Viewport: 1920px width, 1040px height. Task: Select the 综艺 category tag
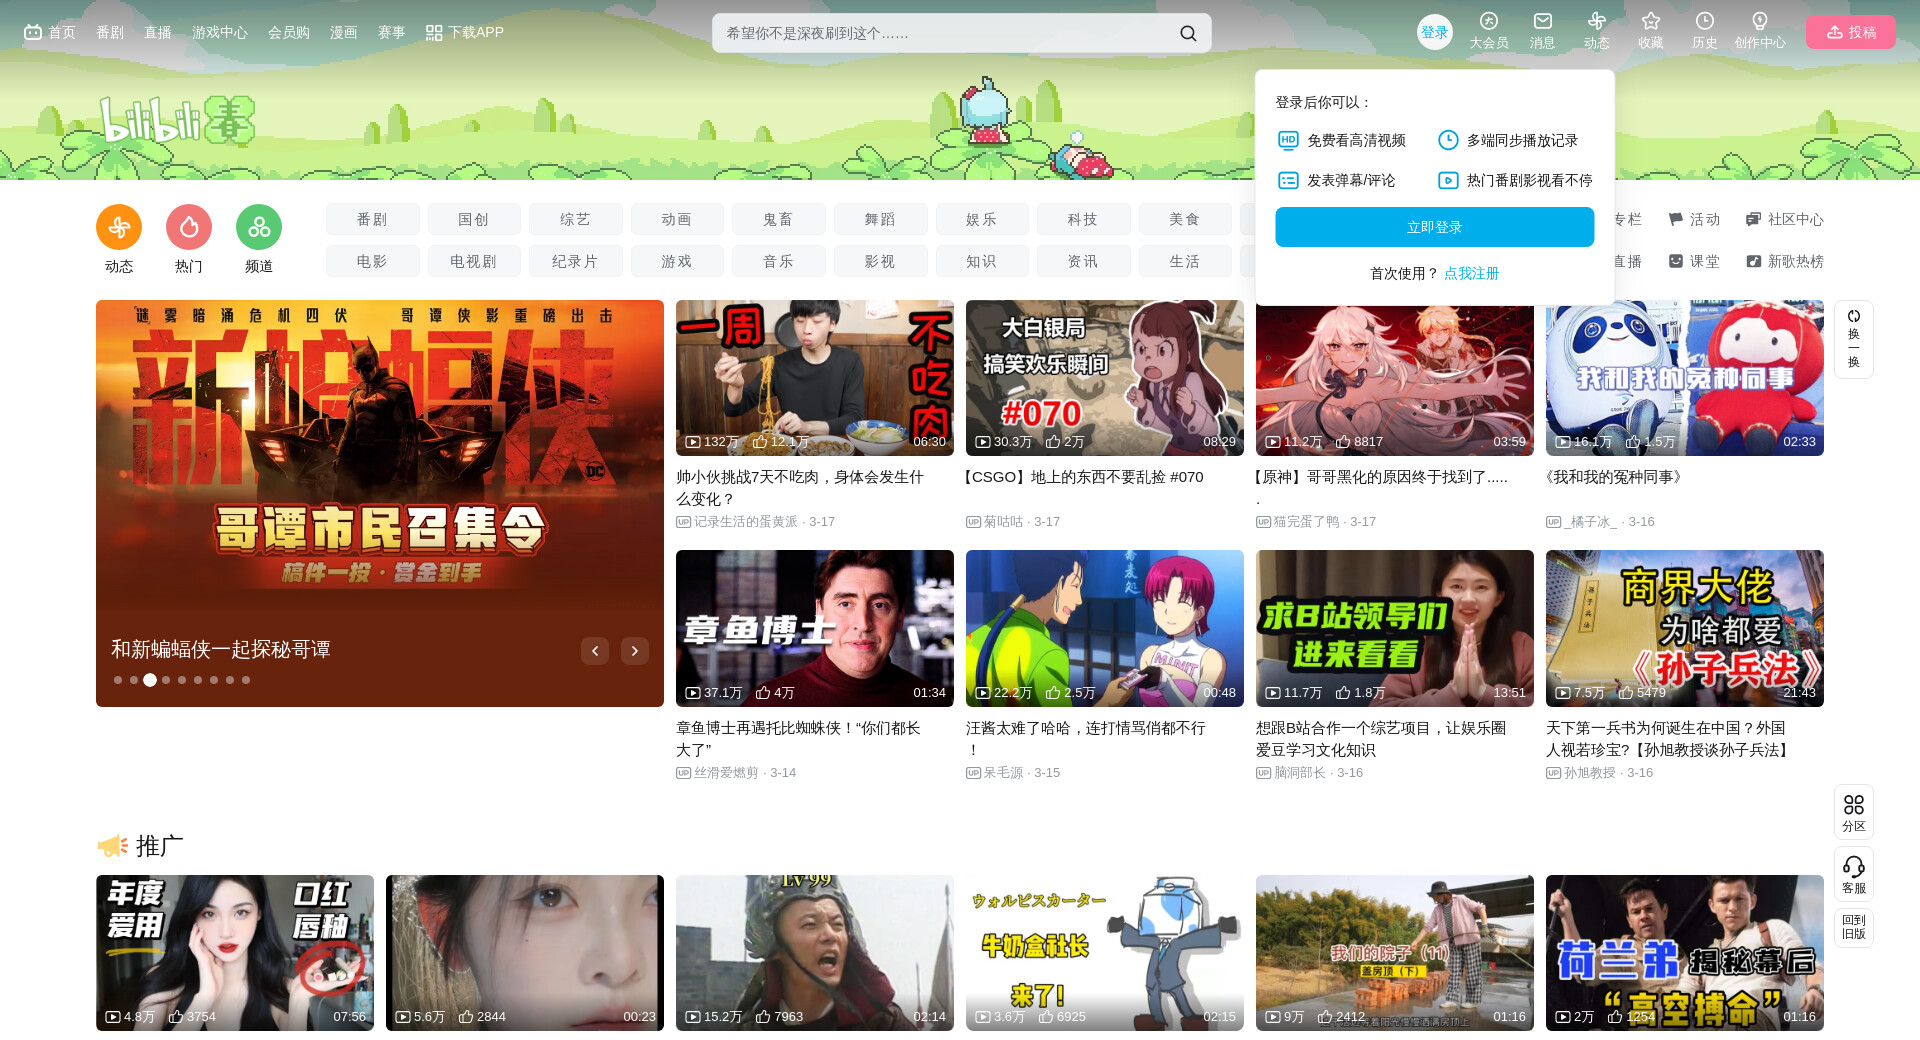click(x=575, y=219)
